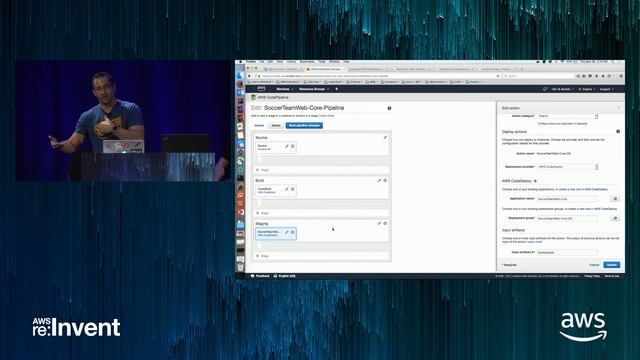This screenshot has width=640, height=360.
Task: Open the Trash in the macOS dock
Action: click(240, 267)
